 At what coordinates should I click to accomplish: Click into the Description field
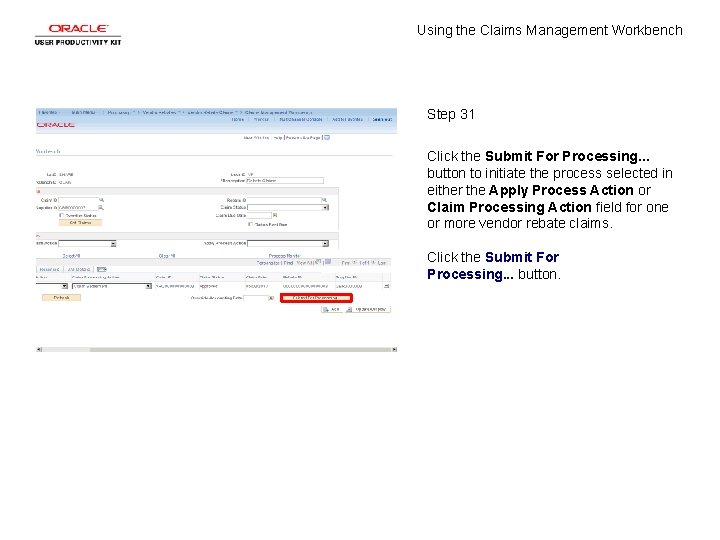point(285,180)
